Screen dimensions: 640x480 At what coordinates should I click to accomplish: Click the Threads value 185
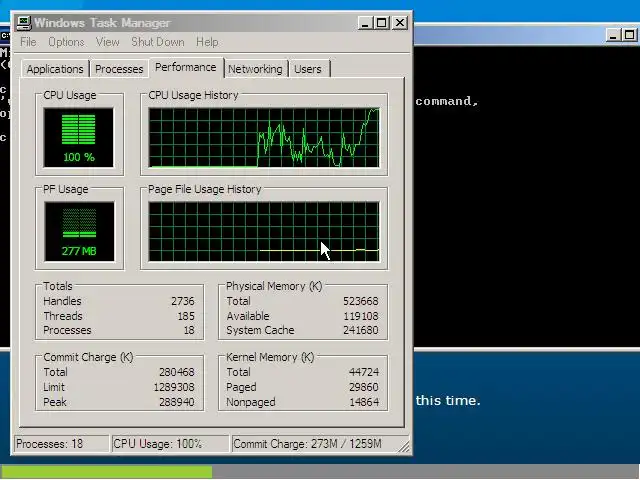(x=186, y=316)
